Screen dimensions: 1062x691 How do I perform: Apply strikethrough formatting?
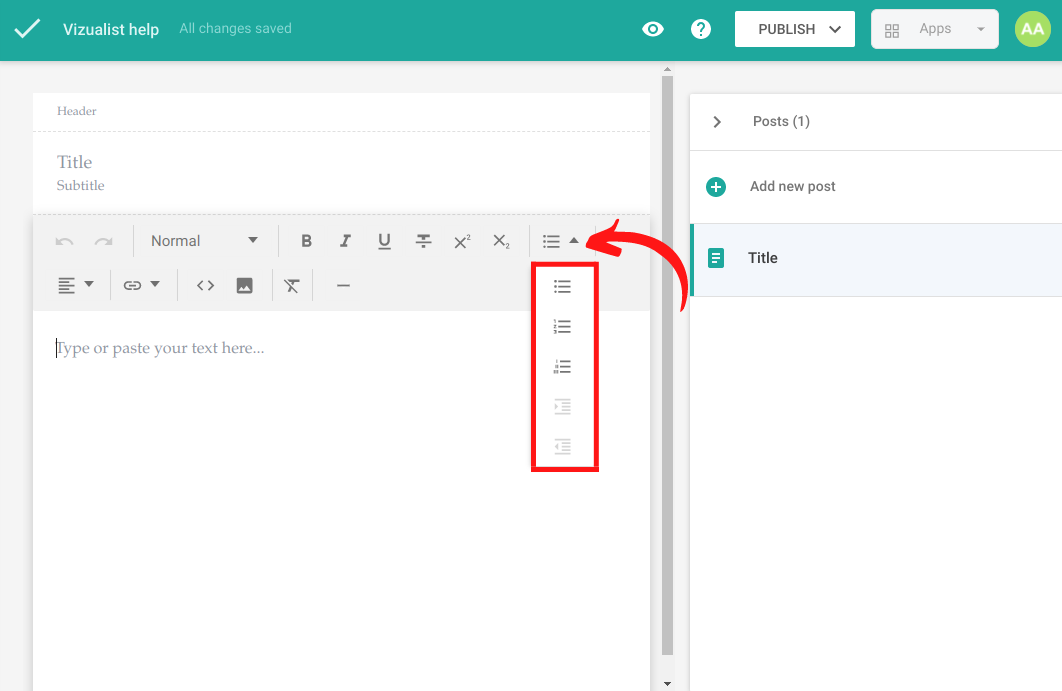(423, 241)
